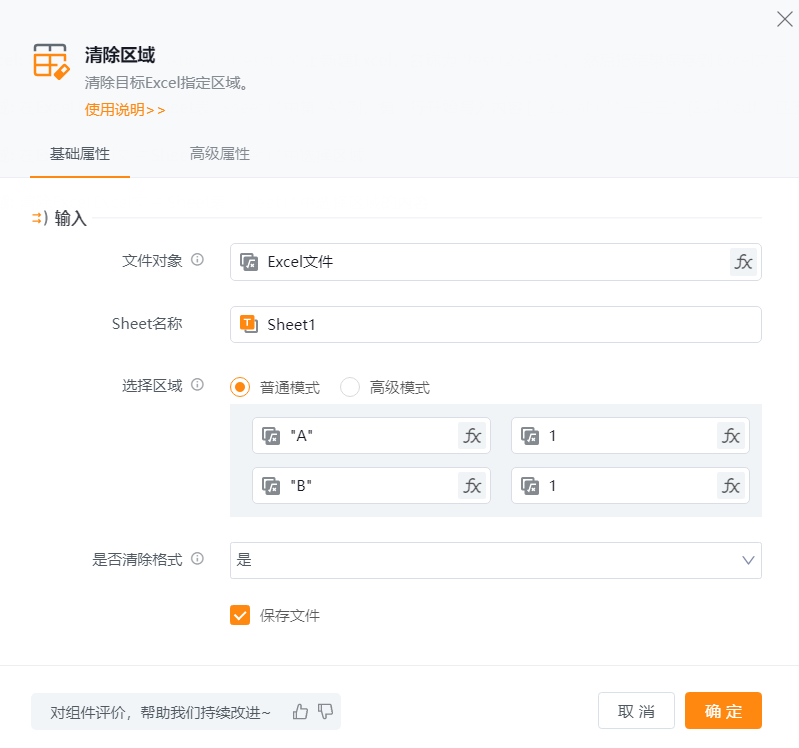Click the fx icon in the "B" column field
Image resolution: width=799 pixels, height=748 pixels.
coord(472,485)
